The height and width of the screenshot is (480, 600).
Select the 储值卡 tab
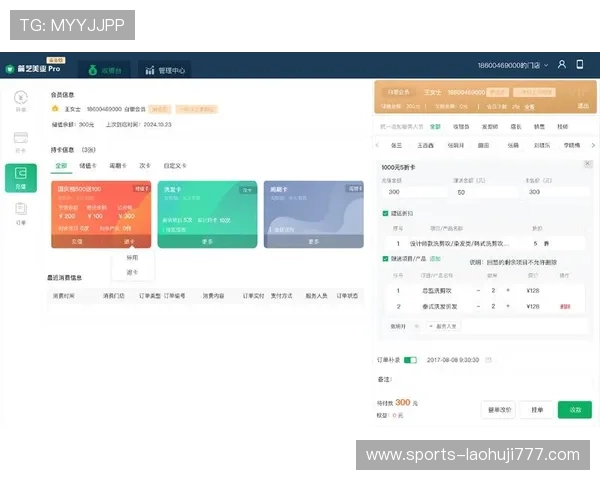pyautogui.click(x=88, y=166)
